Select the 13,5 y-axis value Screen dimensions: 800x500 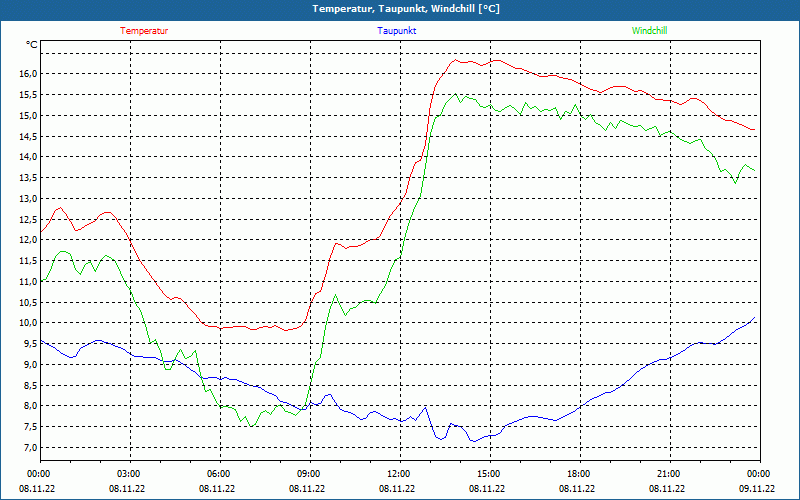click(x=28, y=178)
